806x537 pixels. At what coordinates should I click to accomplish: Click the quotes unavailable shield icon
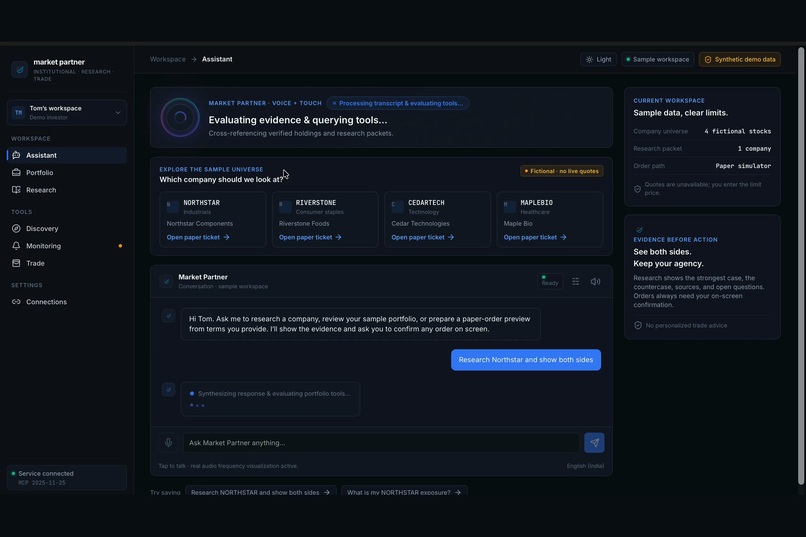(637, 189)
